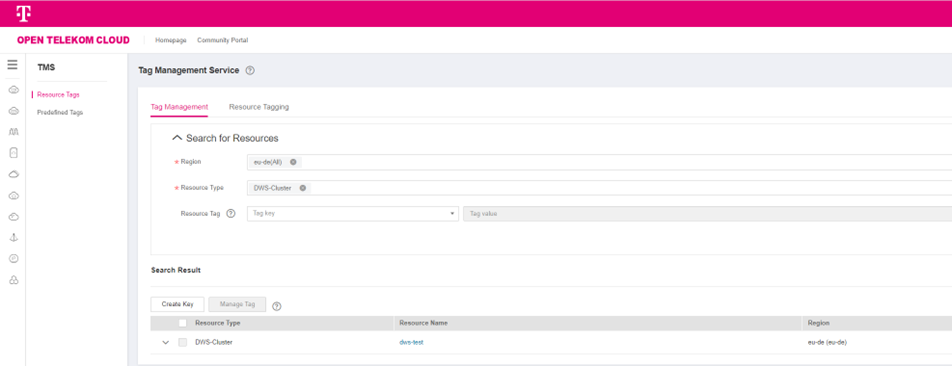
Task: Click the TMS sidebar title
Action: click(46, 67)
